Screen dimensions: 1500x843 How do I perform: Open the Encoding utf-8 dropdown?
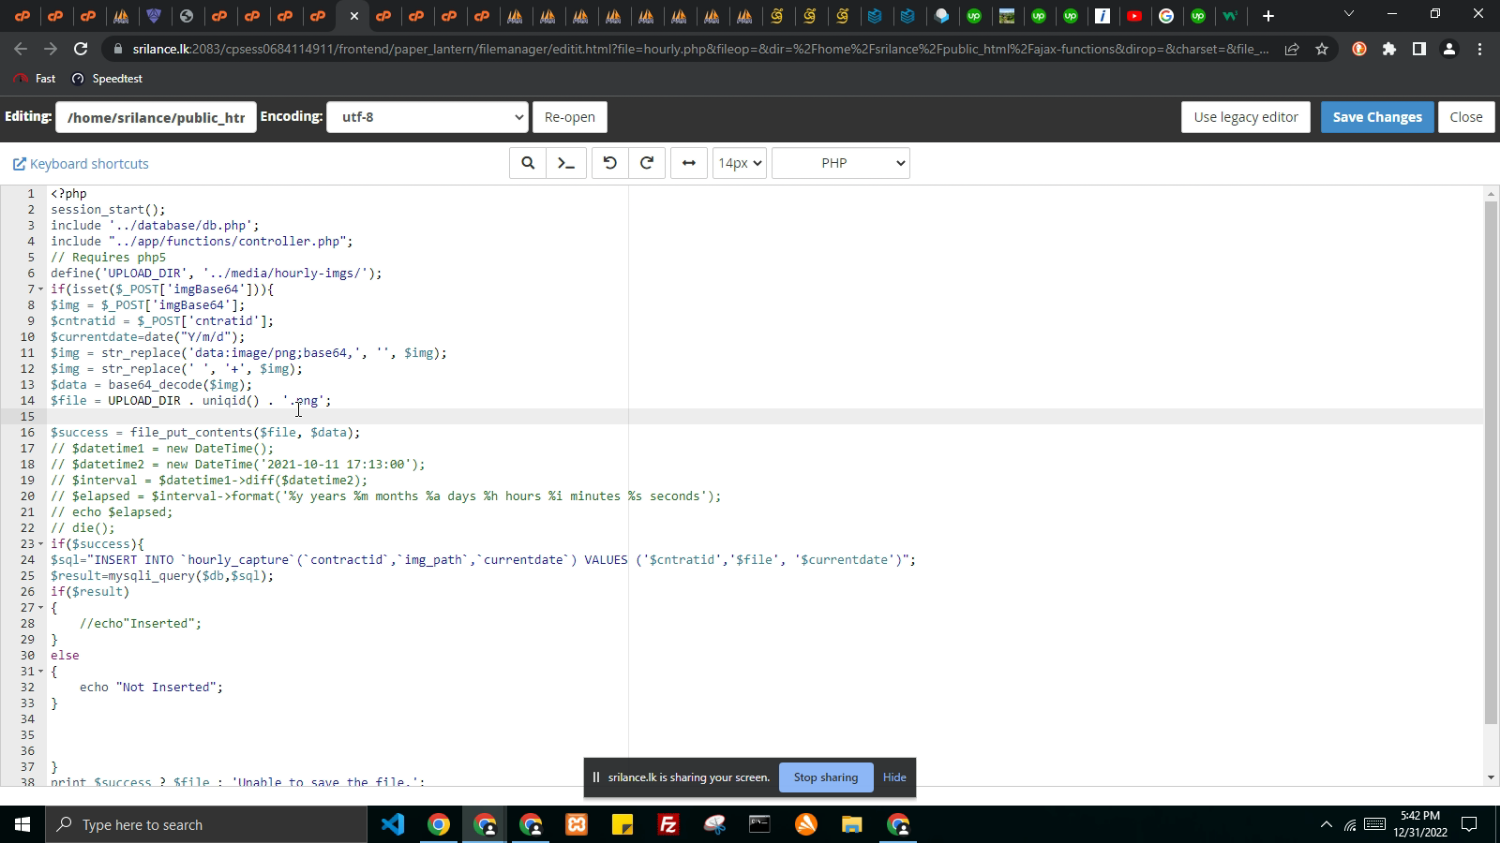tap(428, 117)
